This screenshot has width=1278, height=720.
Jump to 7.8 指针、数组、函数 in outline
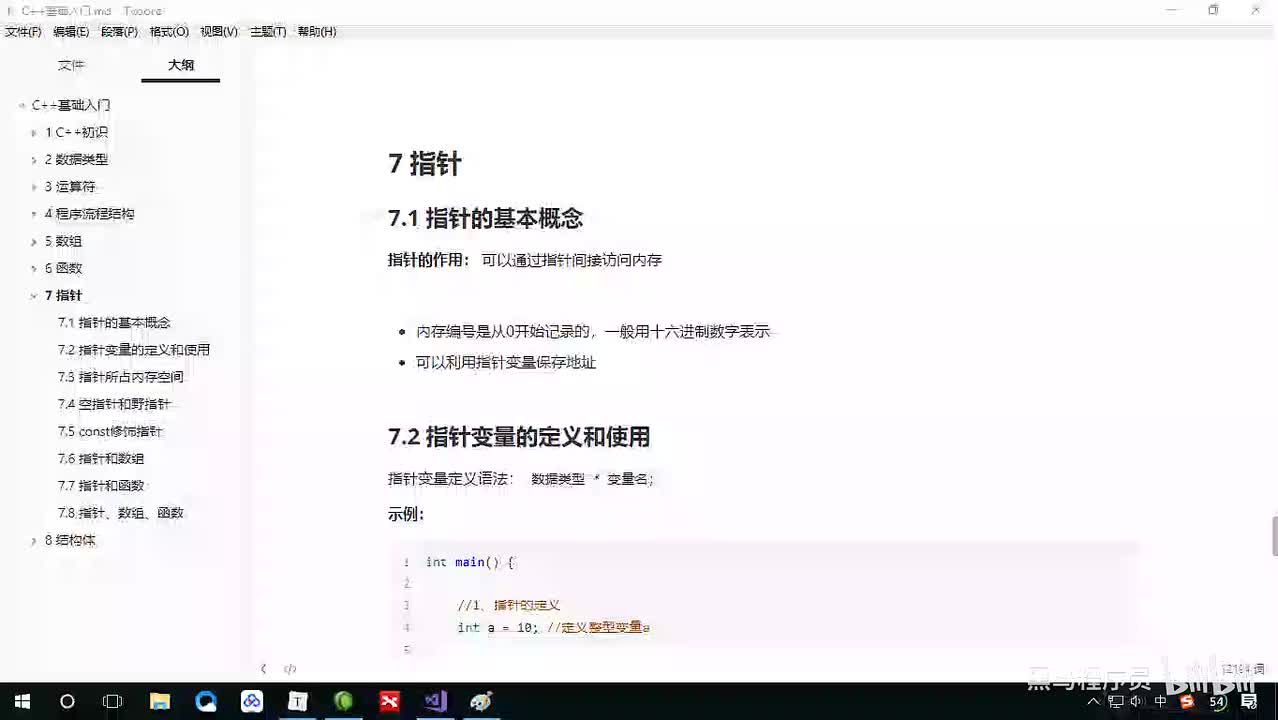121,513
